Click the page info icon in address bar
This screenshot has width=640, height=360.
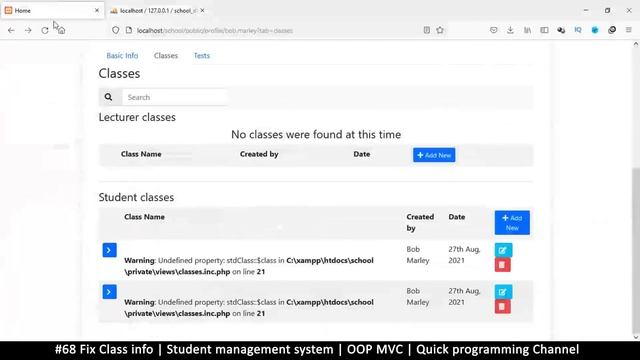coord(129,30)
